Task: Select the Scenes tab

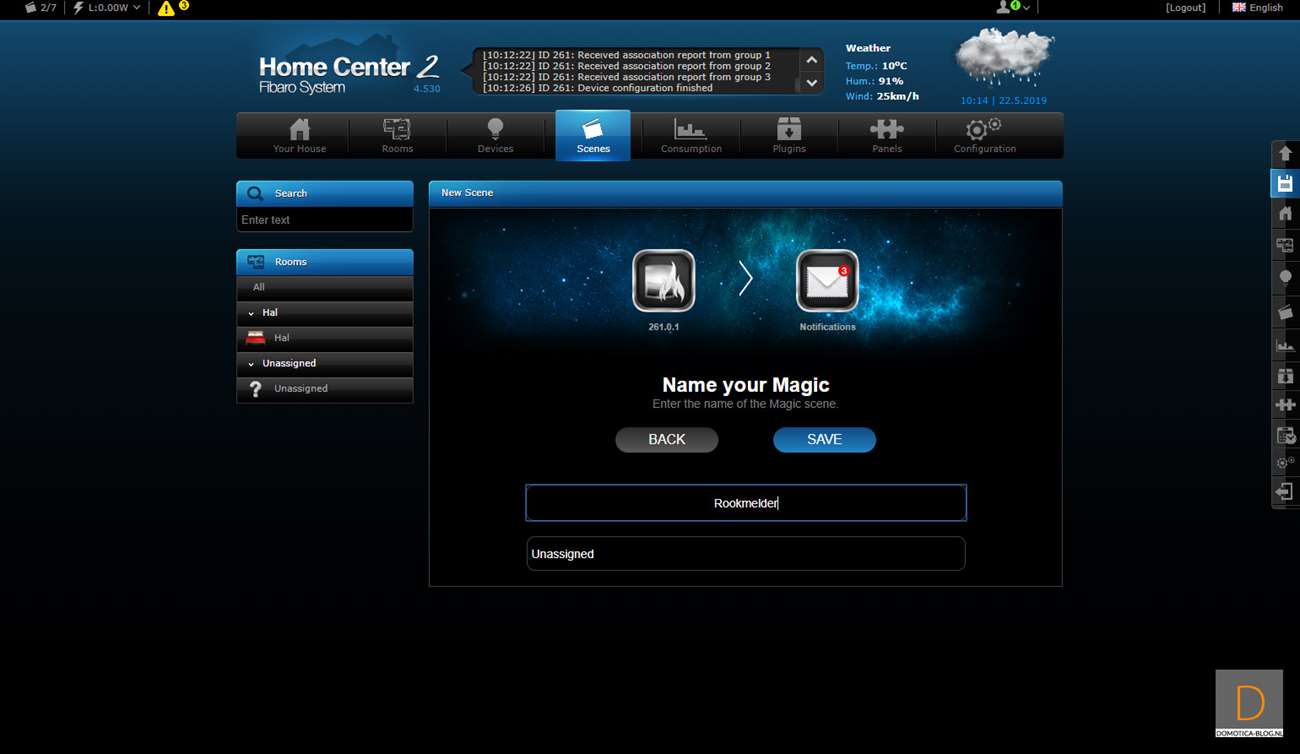Action: coord(593,136)
